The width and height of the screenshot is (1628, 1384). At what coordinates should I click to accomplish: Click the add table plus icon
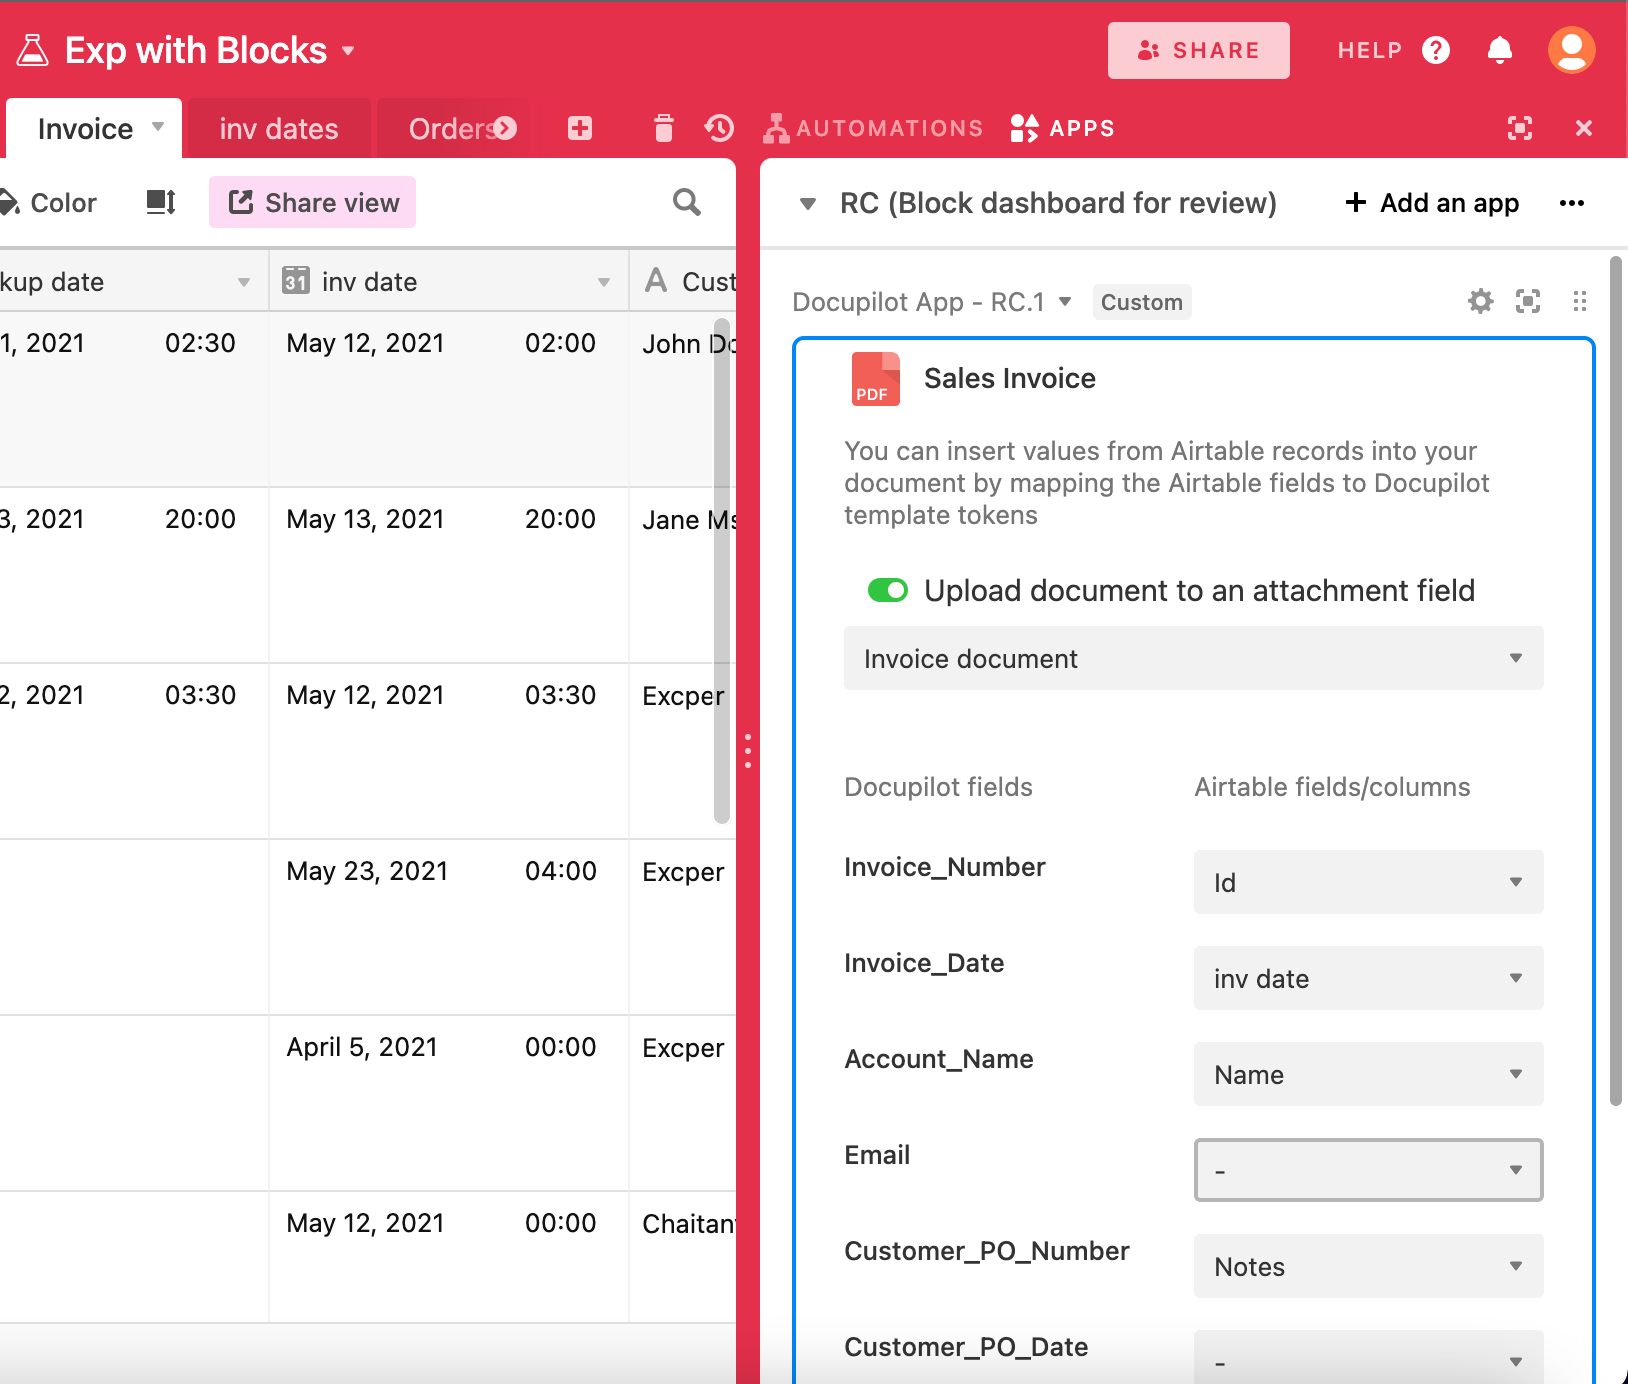click(580, 128)
